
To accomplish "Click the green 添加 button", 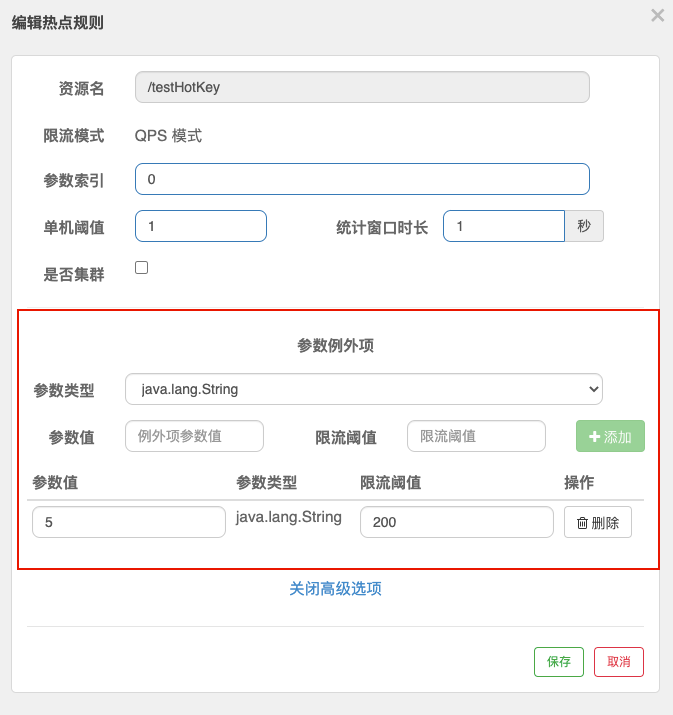I will tap(610, 436).
